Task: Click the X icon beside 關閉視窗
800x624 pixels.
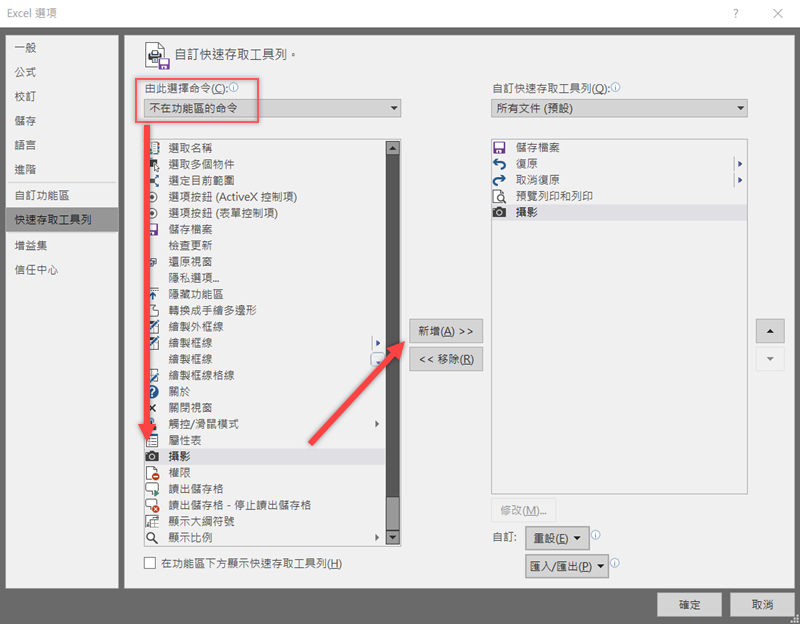Action: tap(152, 408)
